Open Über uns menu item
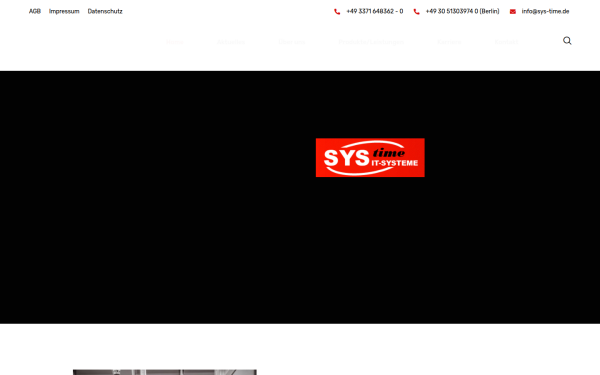This screenshot has height=375, width=600. tap(292, 42)
